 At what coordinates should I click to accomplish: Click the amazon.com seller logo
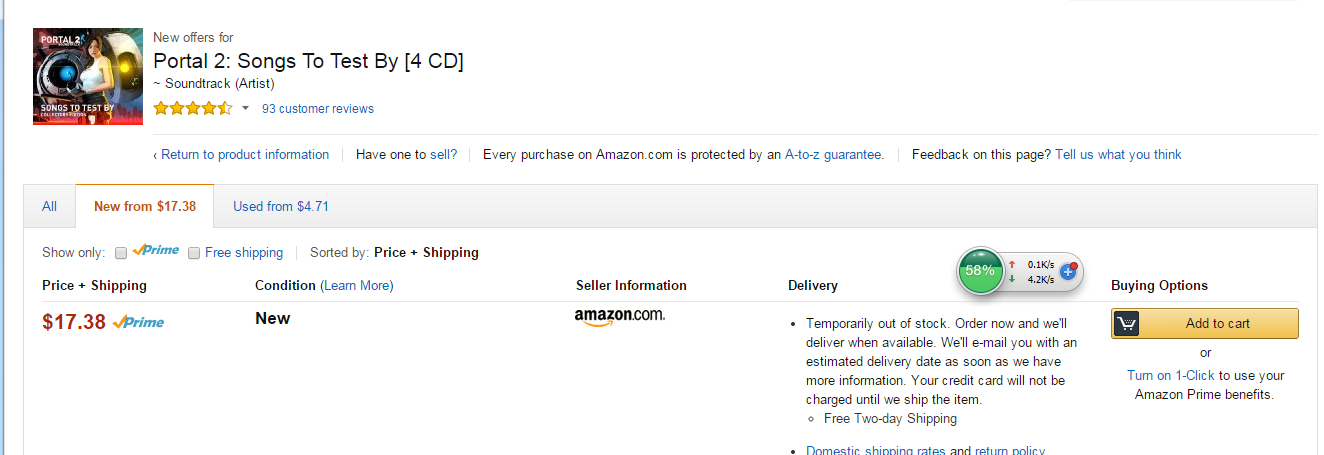pyautogui.click(x=619, y=317)
